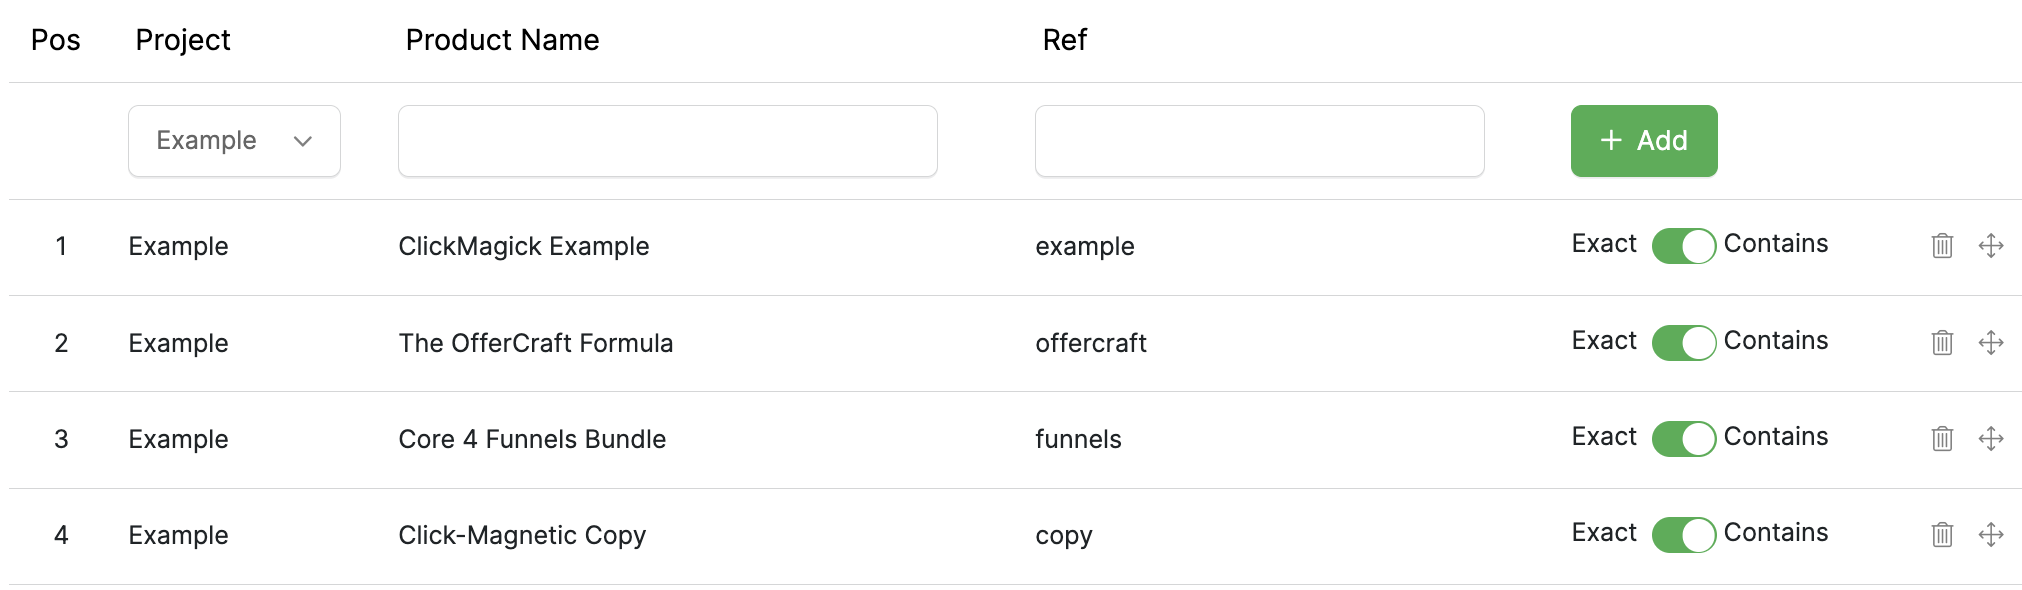This screenshot has height=590, width=2022.
Task: Click move icon for The OfferCraft Formula
Action: [1991, 343]
